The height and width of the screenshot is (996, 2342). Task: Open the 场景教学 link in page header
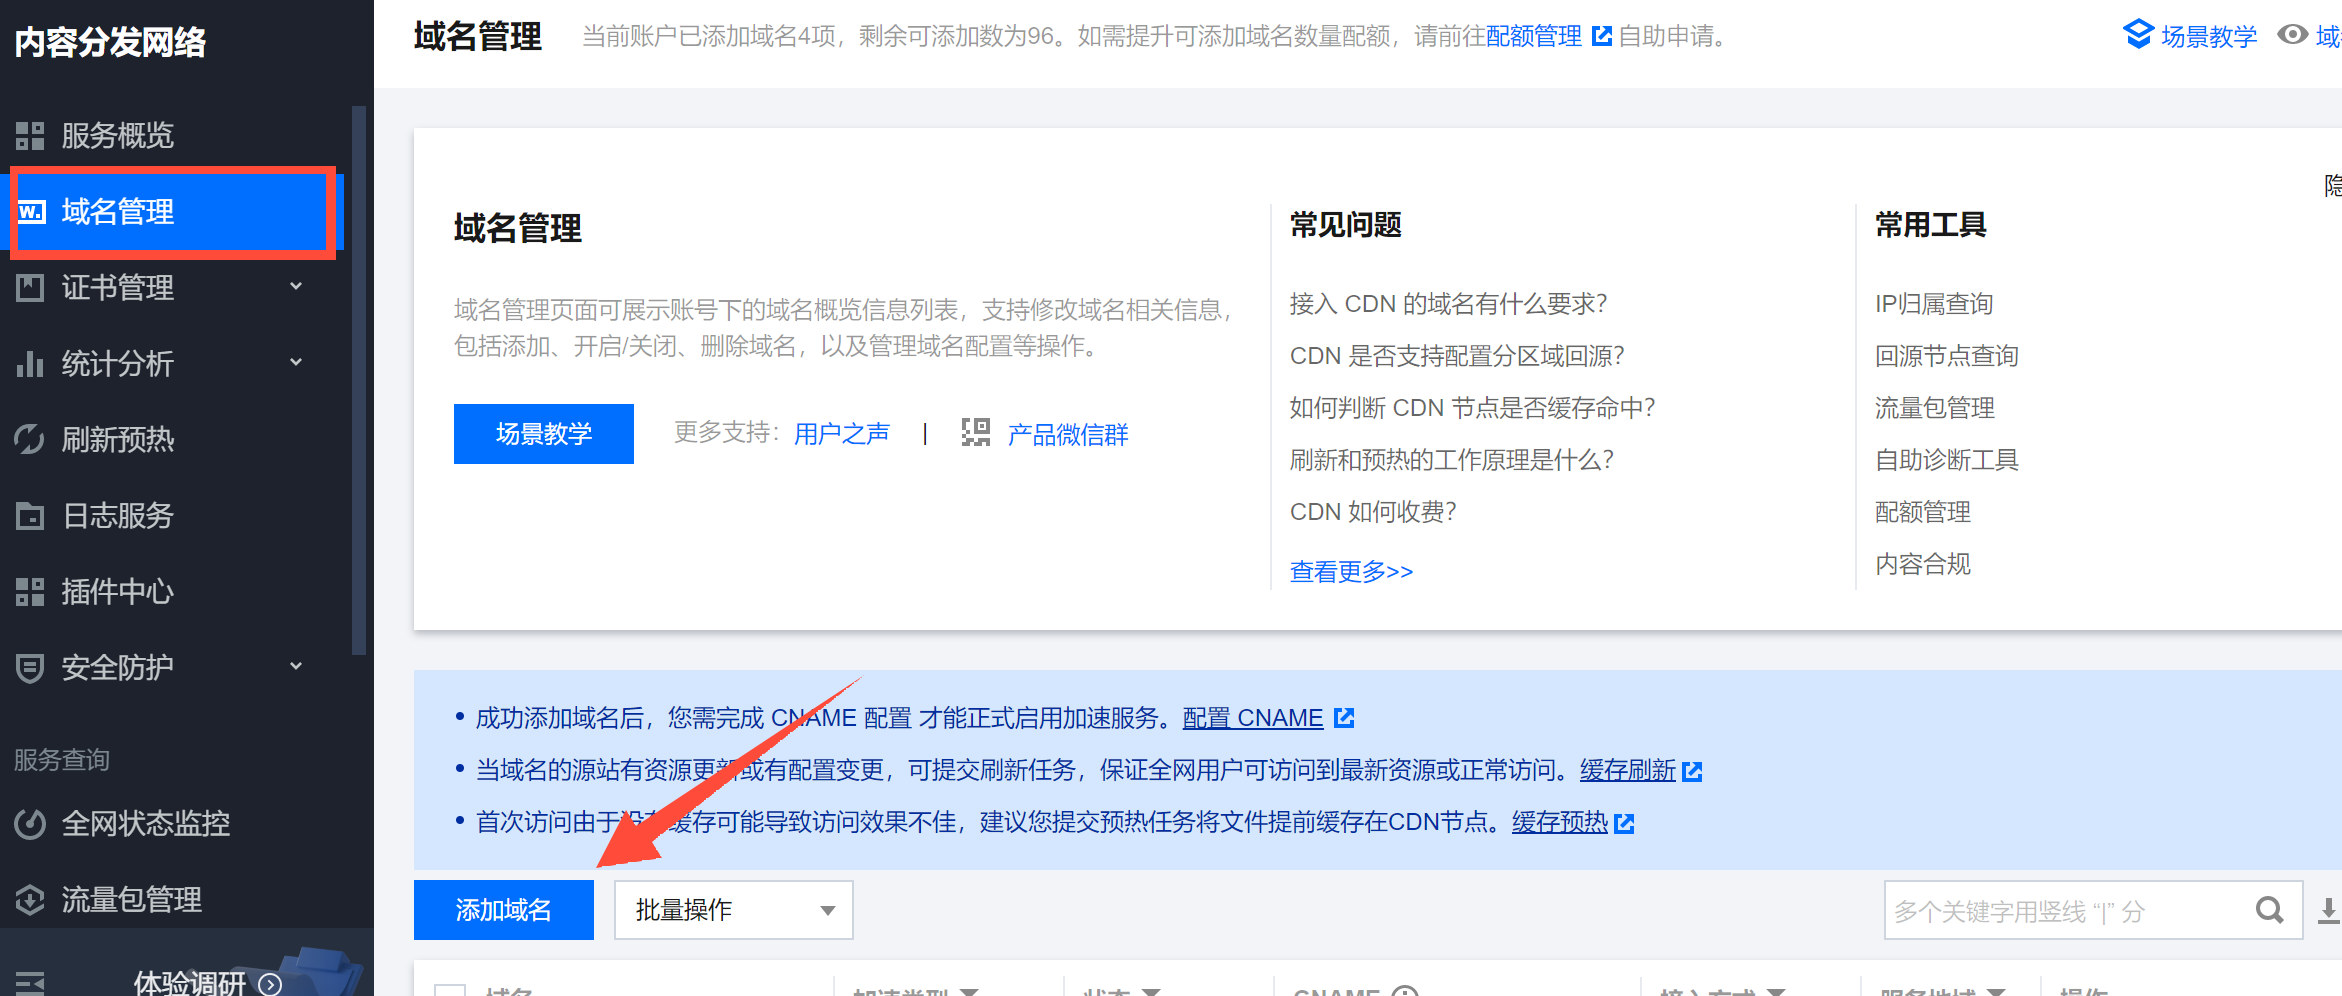2209,37
